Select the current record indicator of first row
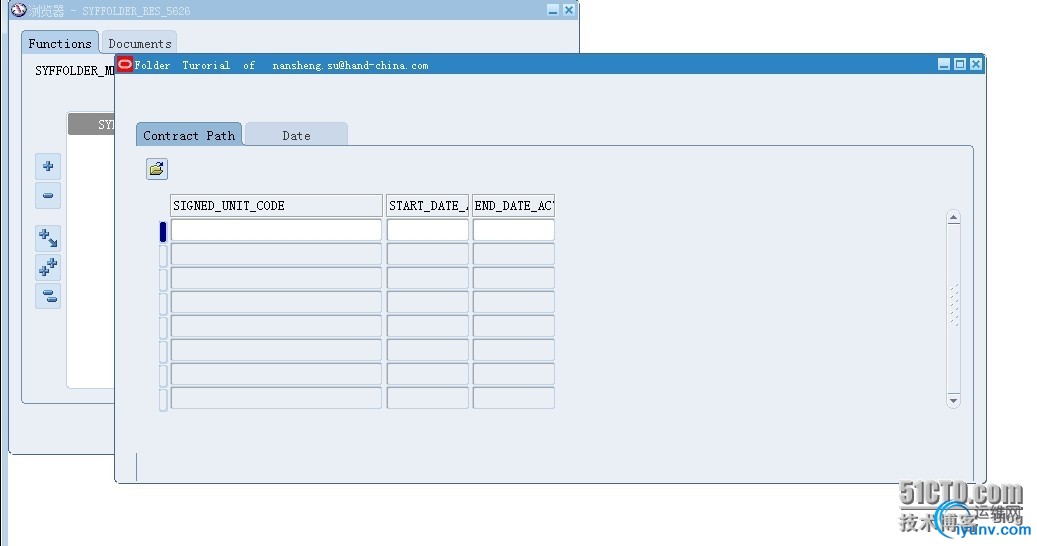 (163, 231)
